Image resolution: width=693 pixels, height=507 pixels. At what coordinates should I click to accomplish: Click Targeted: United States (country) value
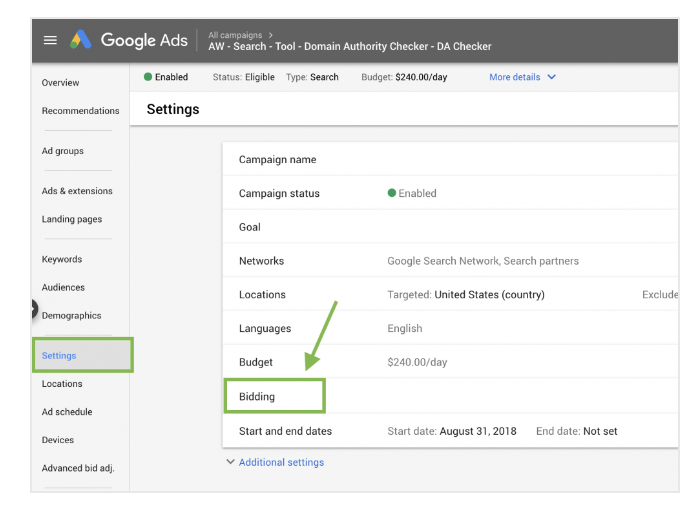click(x=466, y=294)
